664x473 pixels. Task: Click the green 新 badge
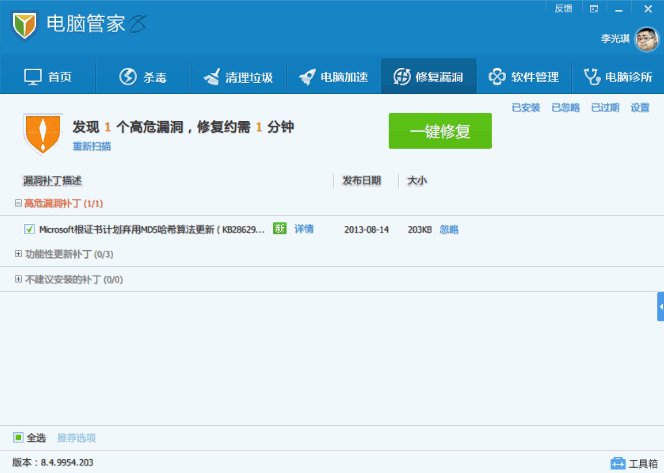[x=279, y=228]
